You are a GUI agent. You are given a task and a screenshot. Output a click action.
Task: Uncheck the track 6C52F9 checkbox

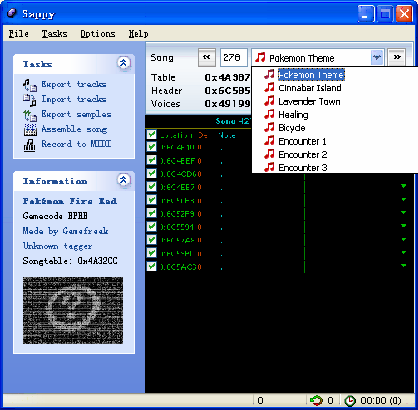click(152, 213)
